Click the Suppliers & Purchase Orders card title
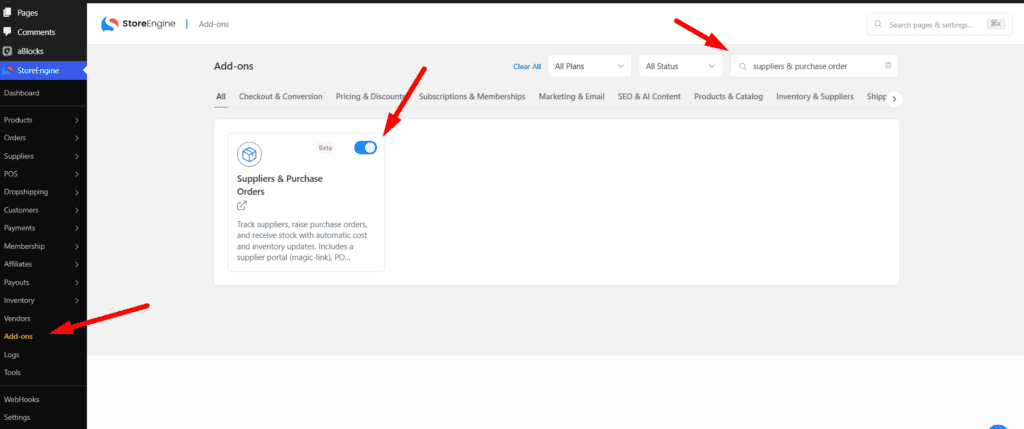Viewport: 1024px width, 429px height. pos(280,185)
